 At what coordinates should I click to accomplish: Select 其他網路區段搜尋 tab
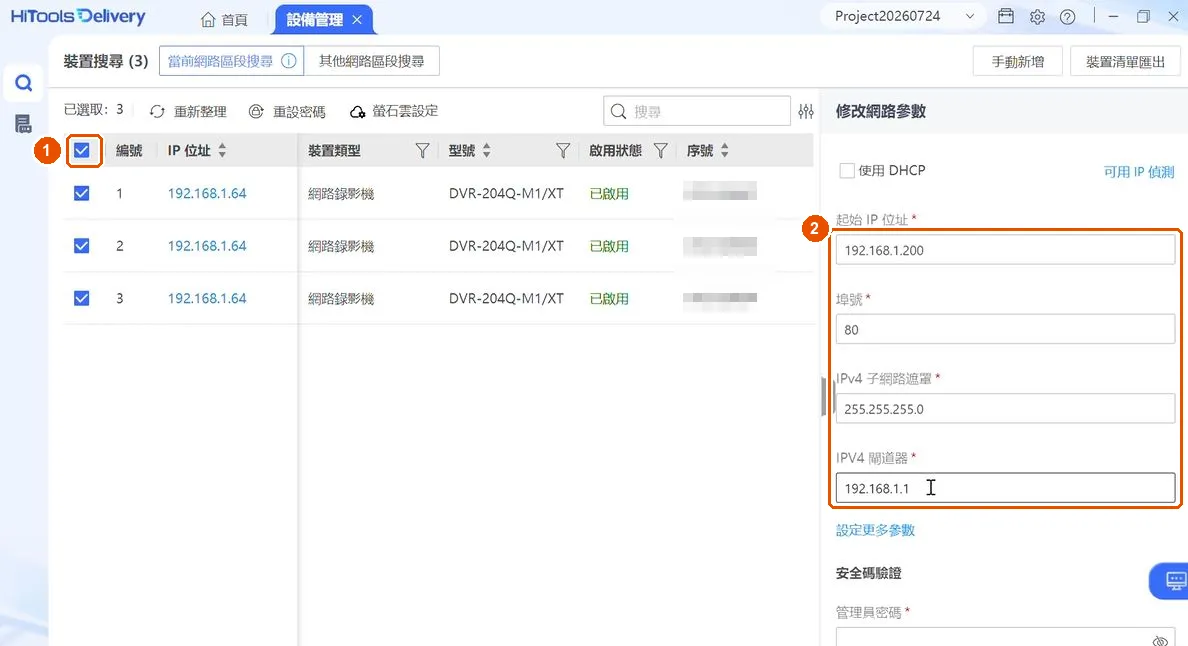(371, 61)
